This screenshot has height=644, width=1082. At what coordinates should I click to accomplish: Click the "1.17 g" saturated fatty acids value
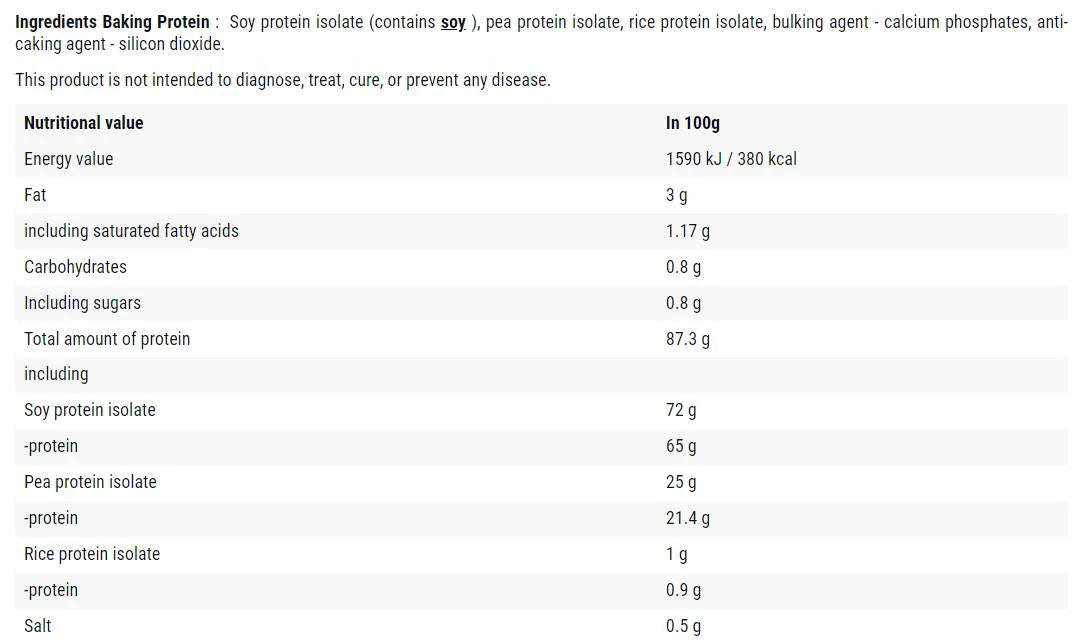(x=688, y=231)
